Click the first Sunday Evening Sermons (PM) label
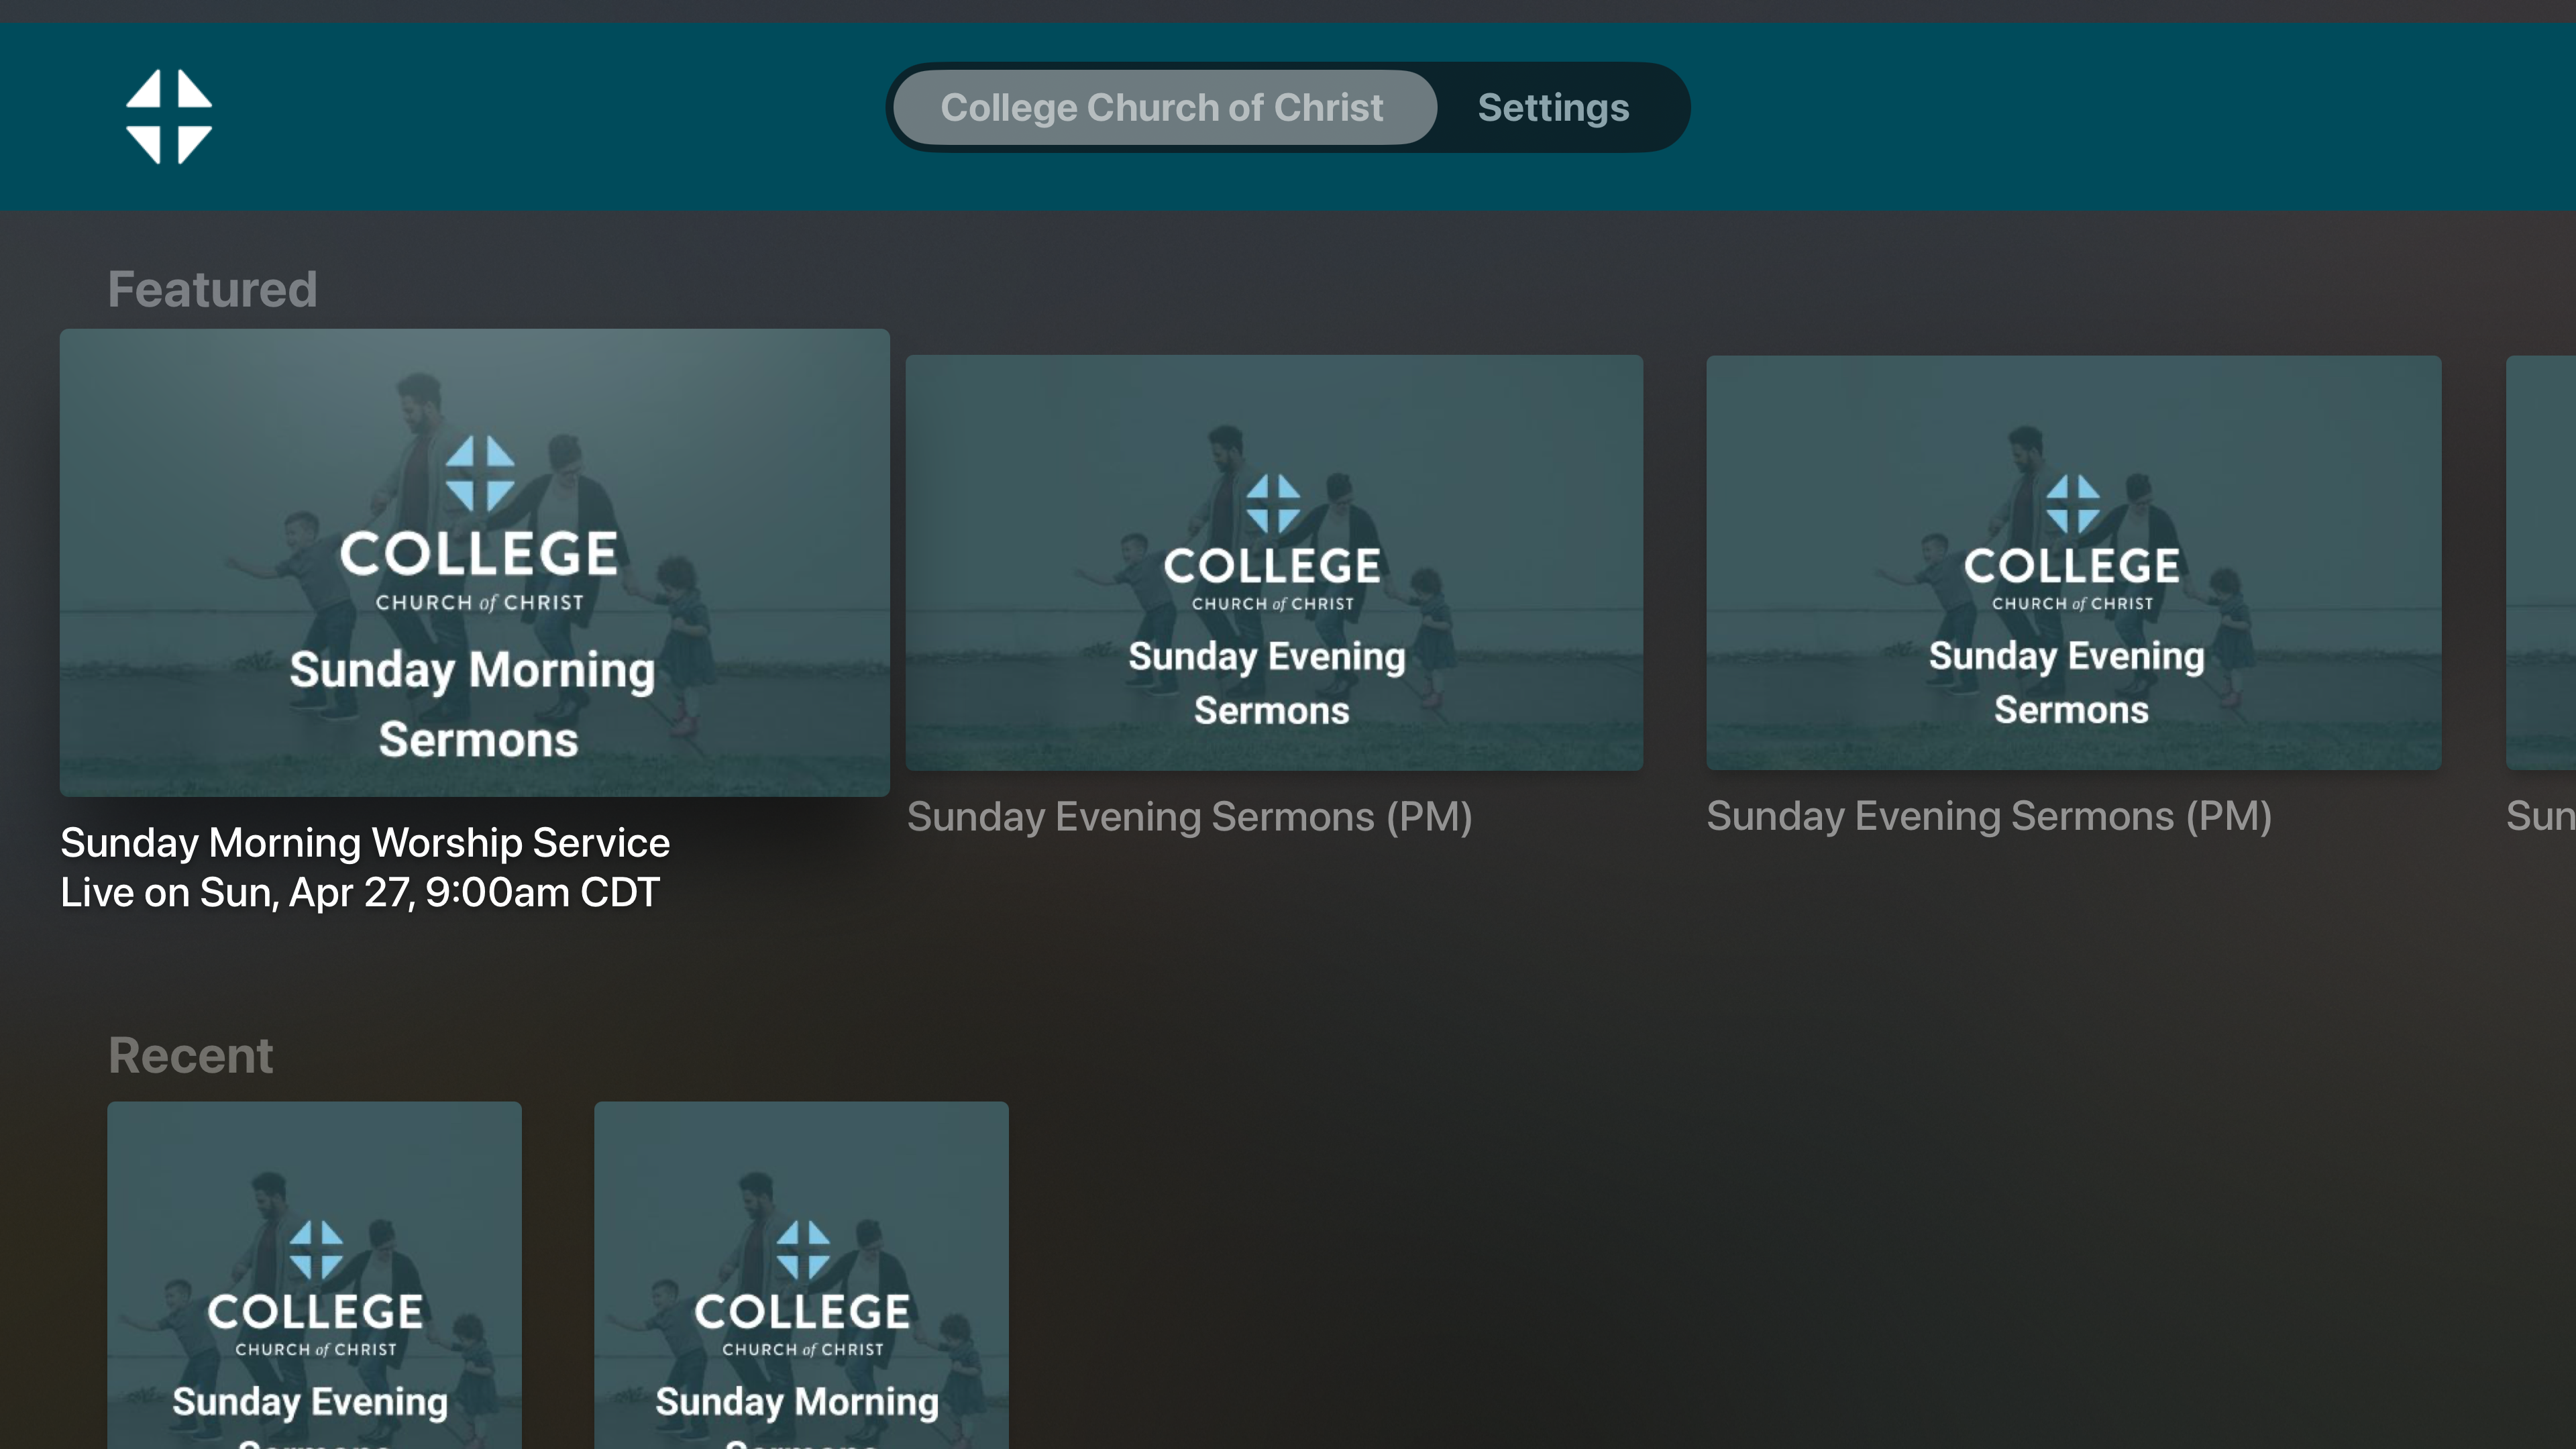Screen dimensions: 2576x1449 coord(1189,817)
